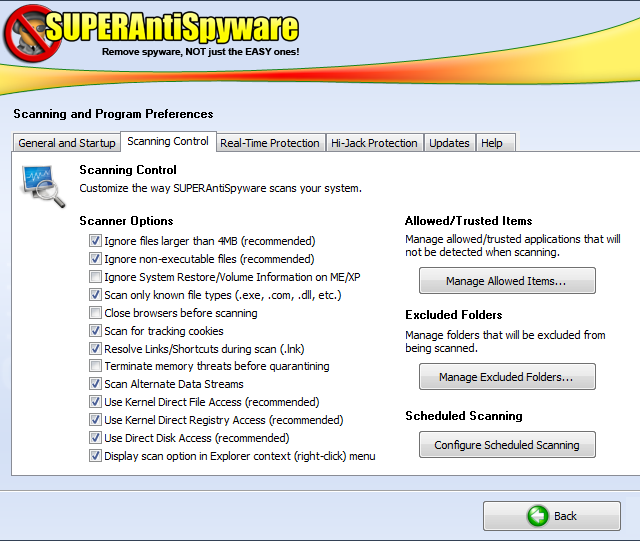Viewport: 640px width, 541px height.
Task: Click Configure Scheduled Scanning button
Action: (507, 445)
